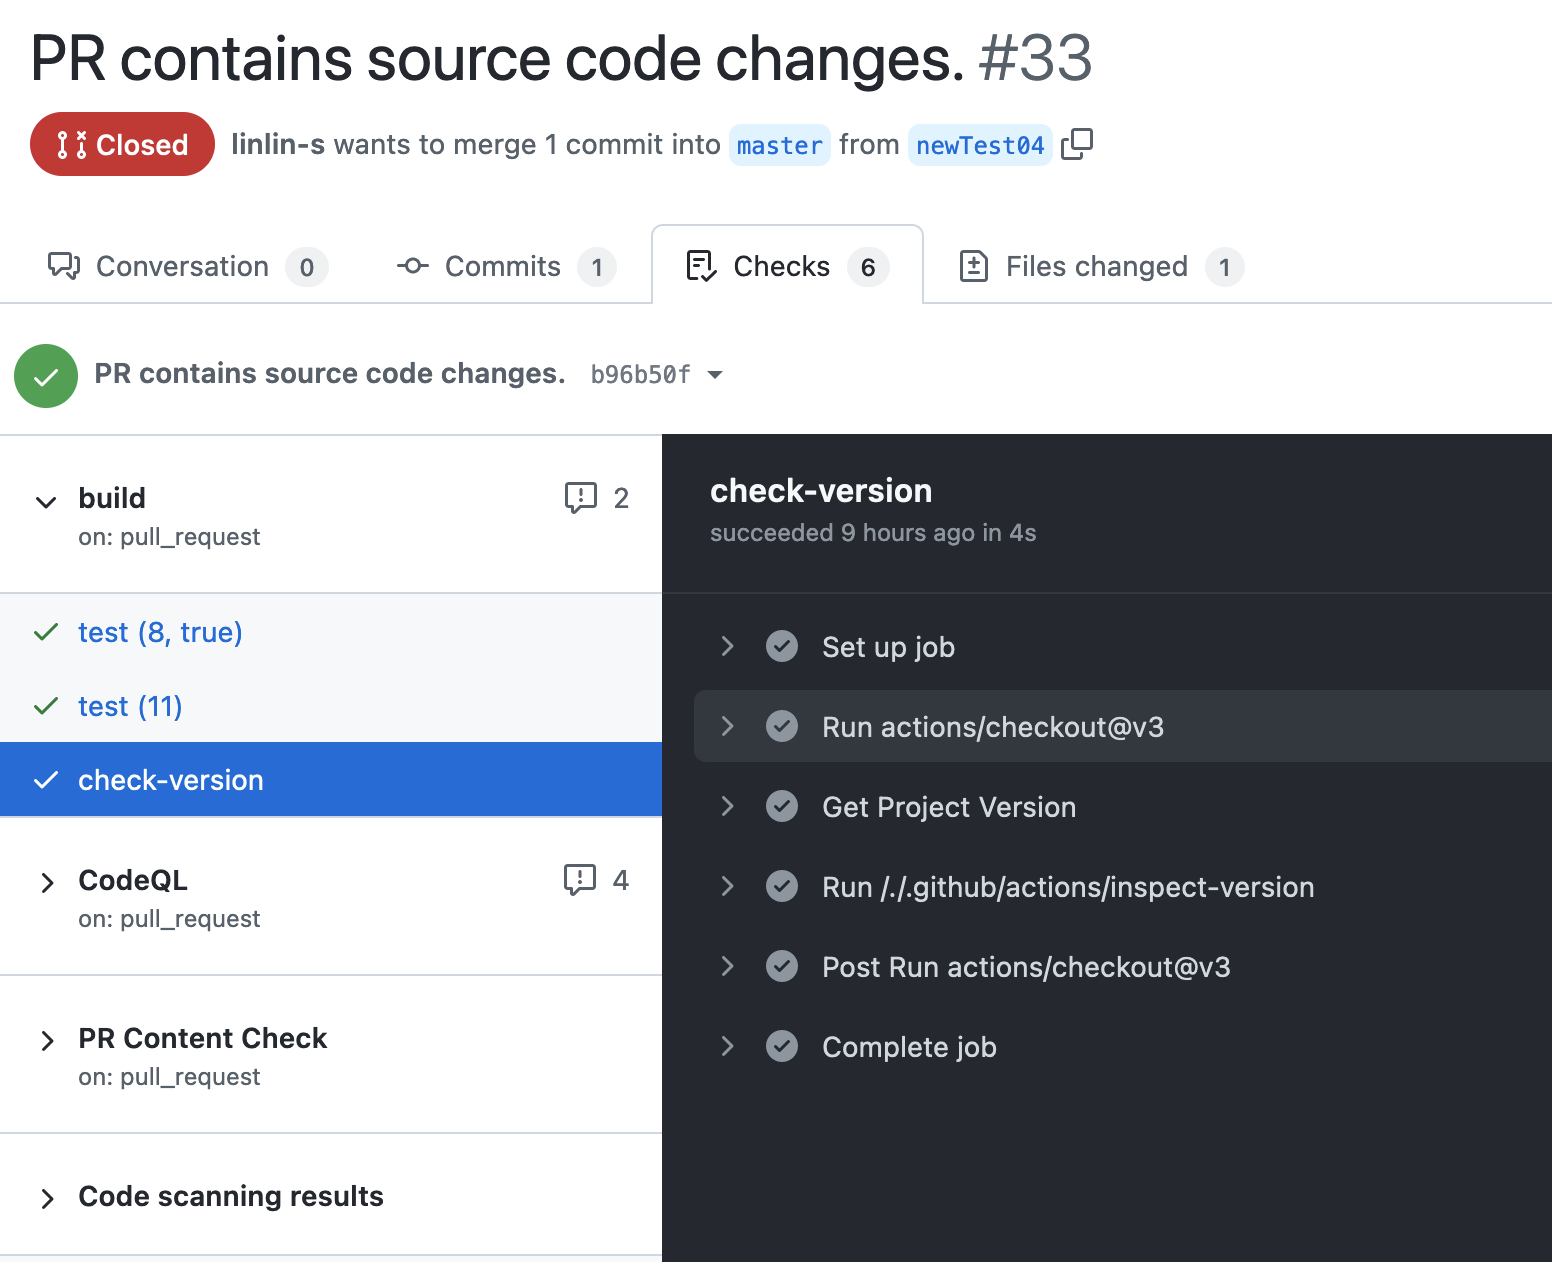Collapse the build workflow group
1552x1262 pixels.
coord(46,501)
